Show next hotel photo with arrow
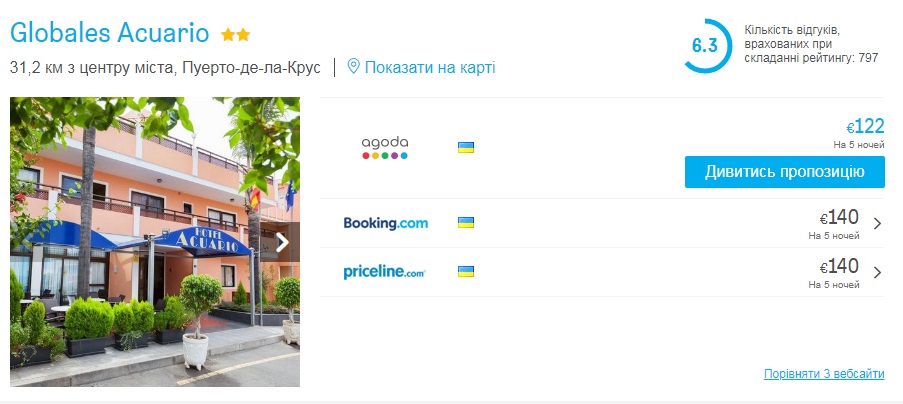Image resolution: width=903 pixels, height=404 pixels. (283, 241)
